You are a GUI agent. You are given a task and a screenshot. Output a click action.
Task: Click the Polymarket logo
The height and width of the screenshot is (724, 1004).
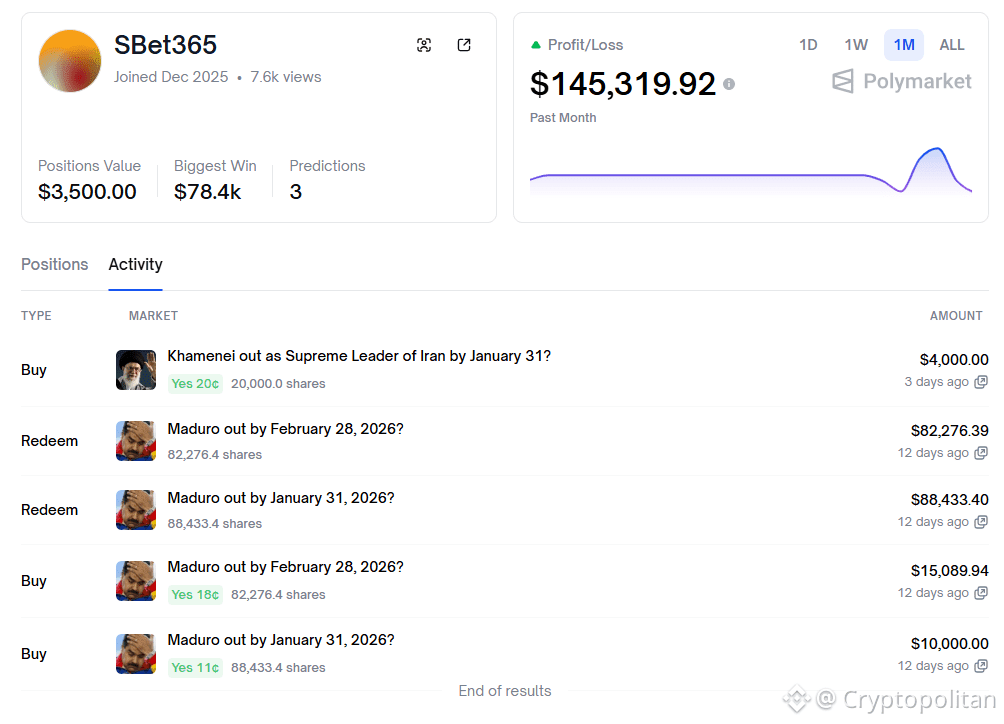point(902,82)
